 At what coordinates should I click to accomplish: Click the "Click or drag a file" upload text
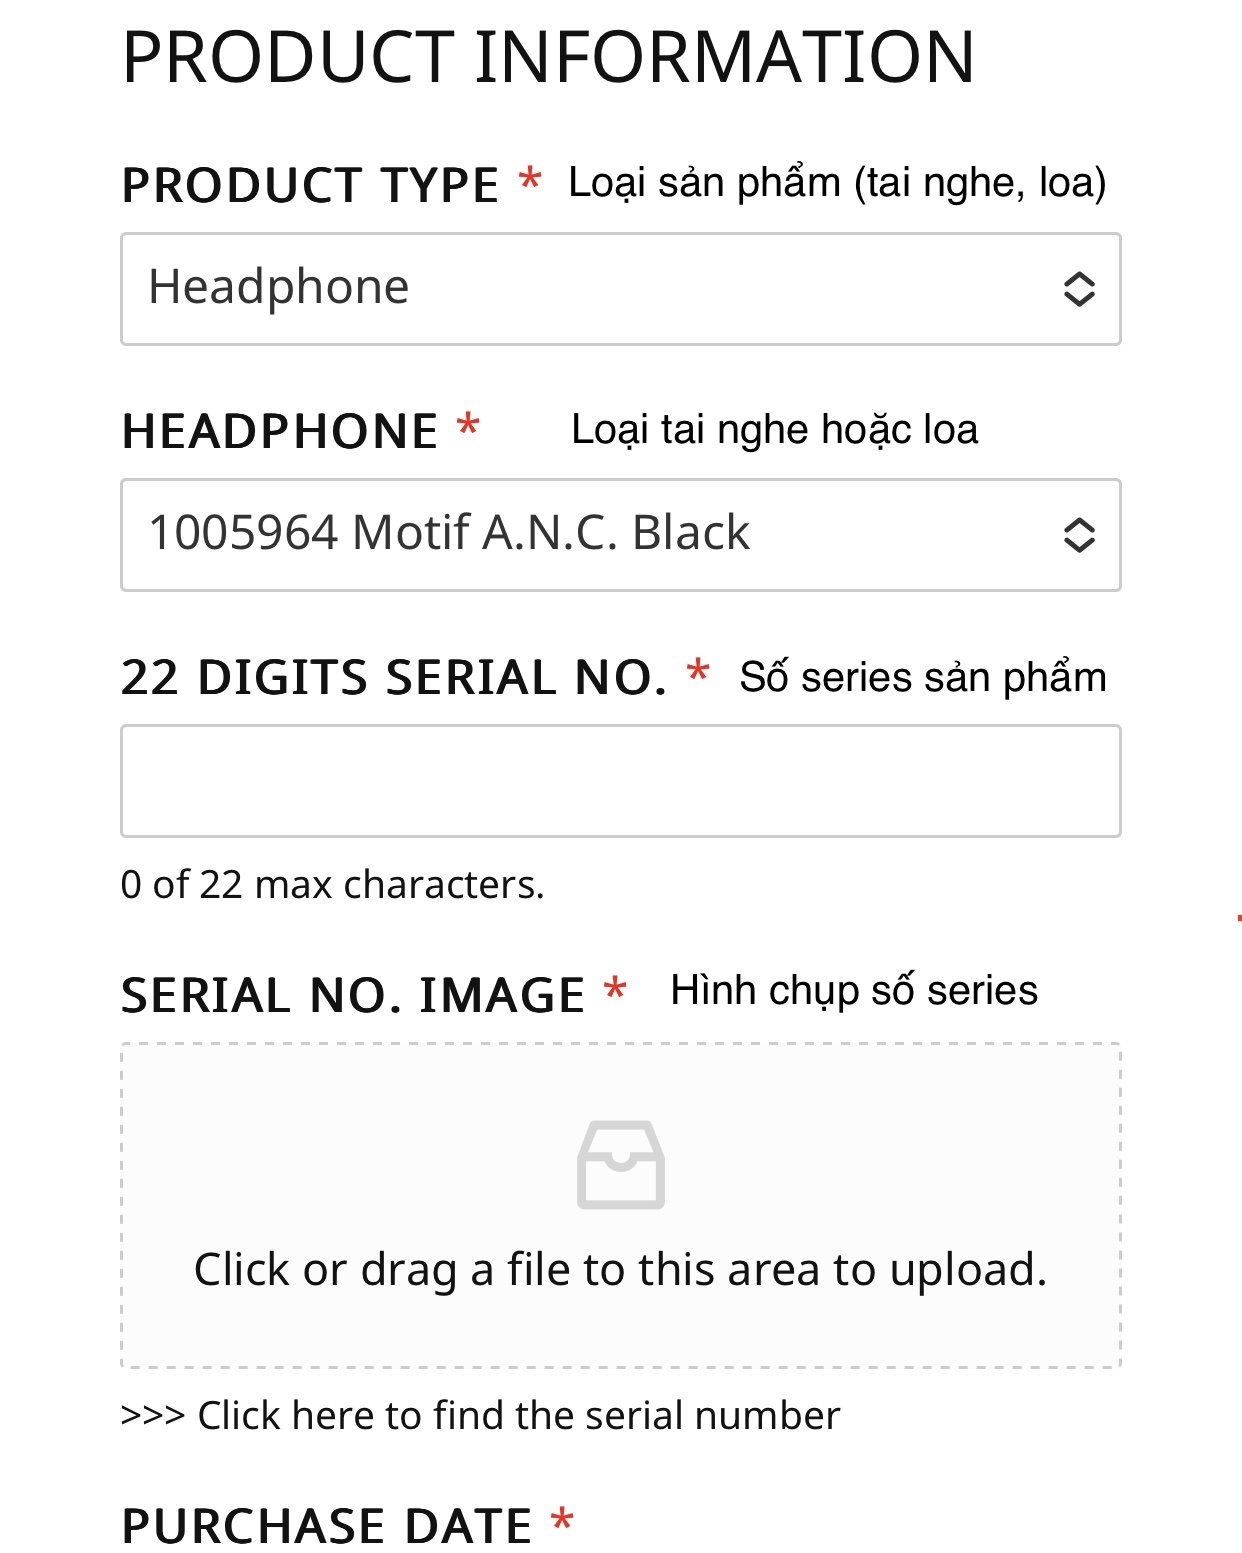[x=620, y=1270]
